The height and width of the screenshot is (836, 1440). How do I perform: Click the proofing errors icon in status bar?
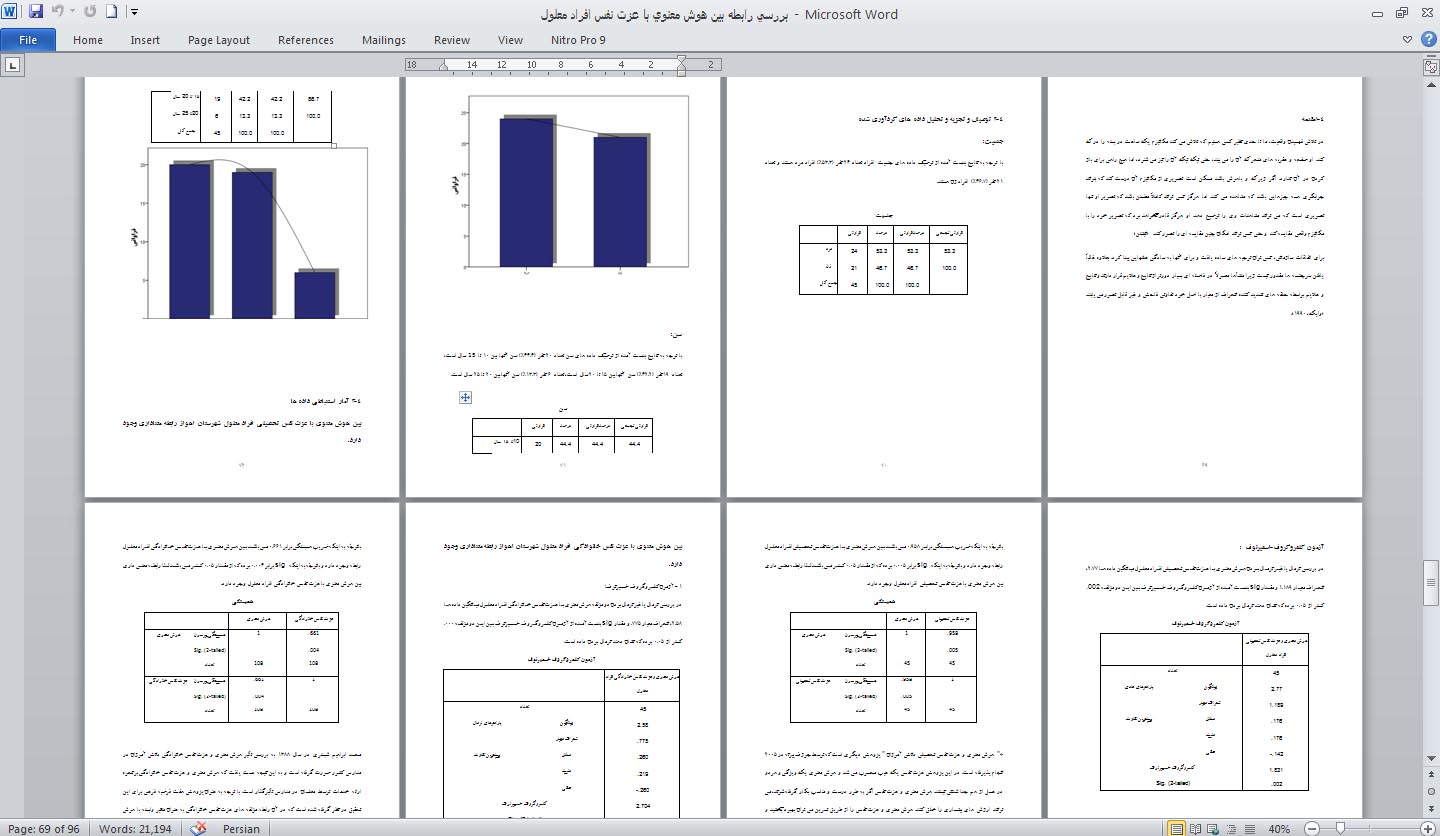tap(199, 828)
